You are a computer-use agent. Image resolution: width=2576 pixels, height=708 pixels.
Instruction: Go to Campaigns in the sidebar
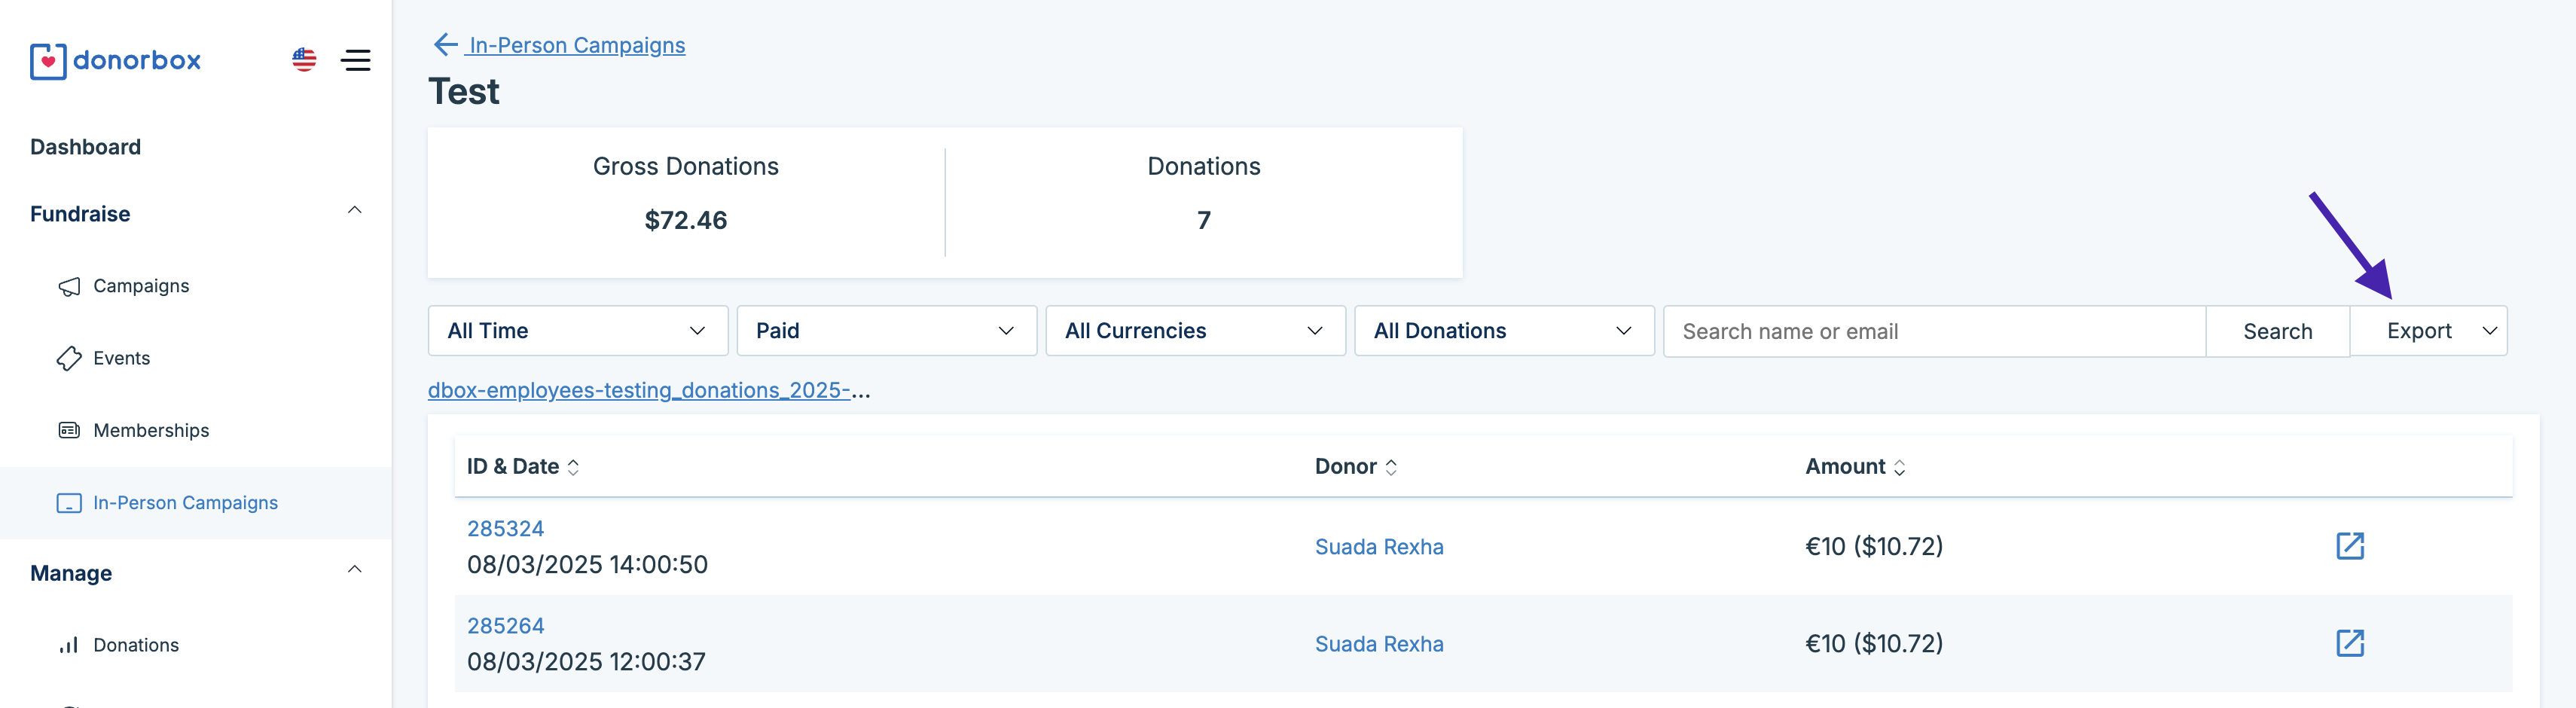(x=141, y=286)
